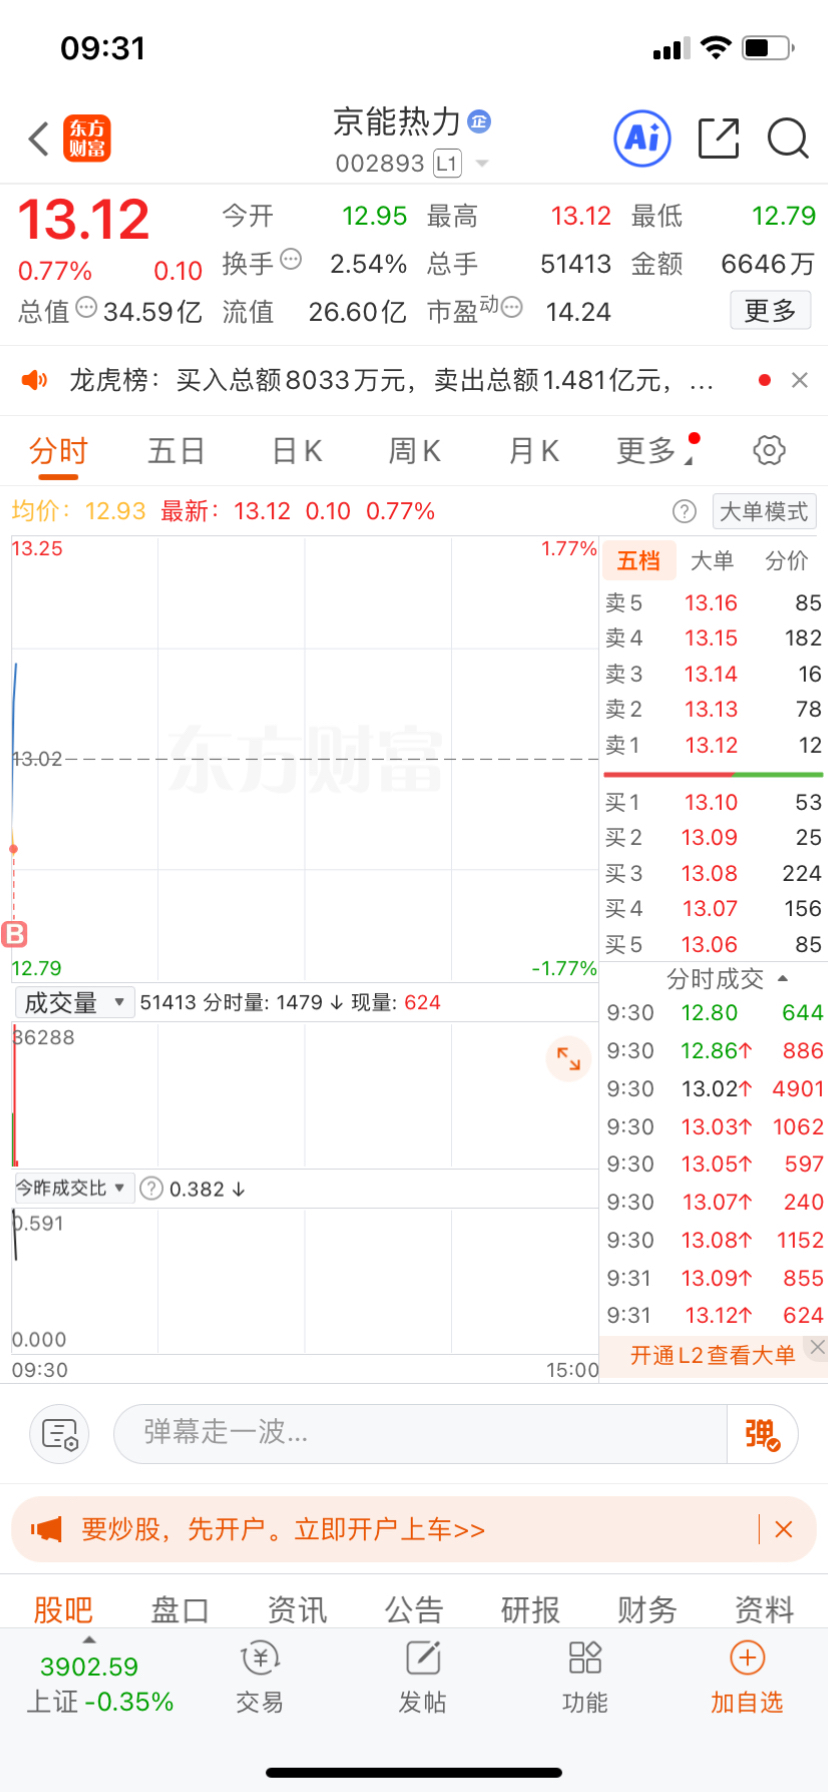This screenshot has width=828, height=1792.
Task: Tap the L1 quote level badge
Action: coord(447,163)
